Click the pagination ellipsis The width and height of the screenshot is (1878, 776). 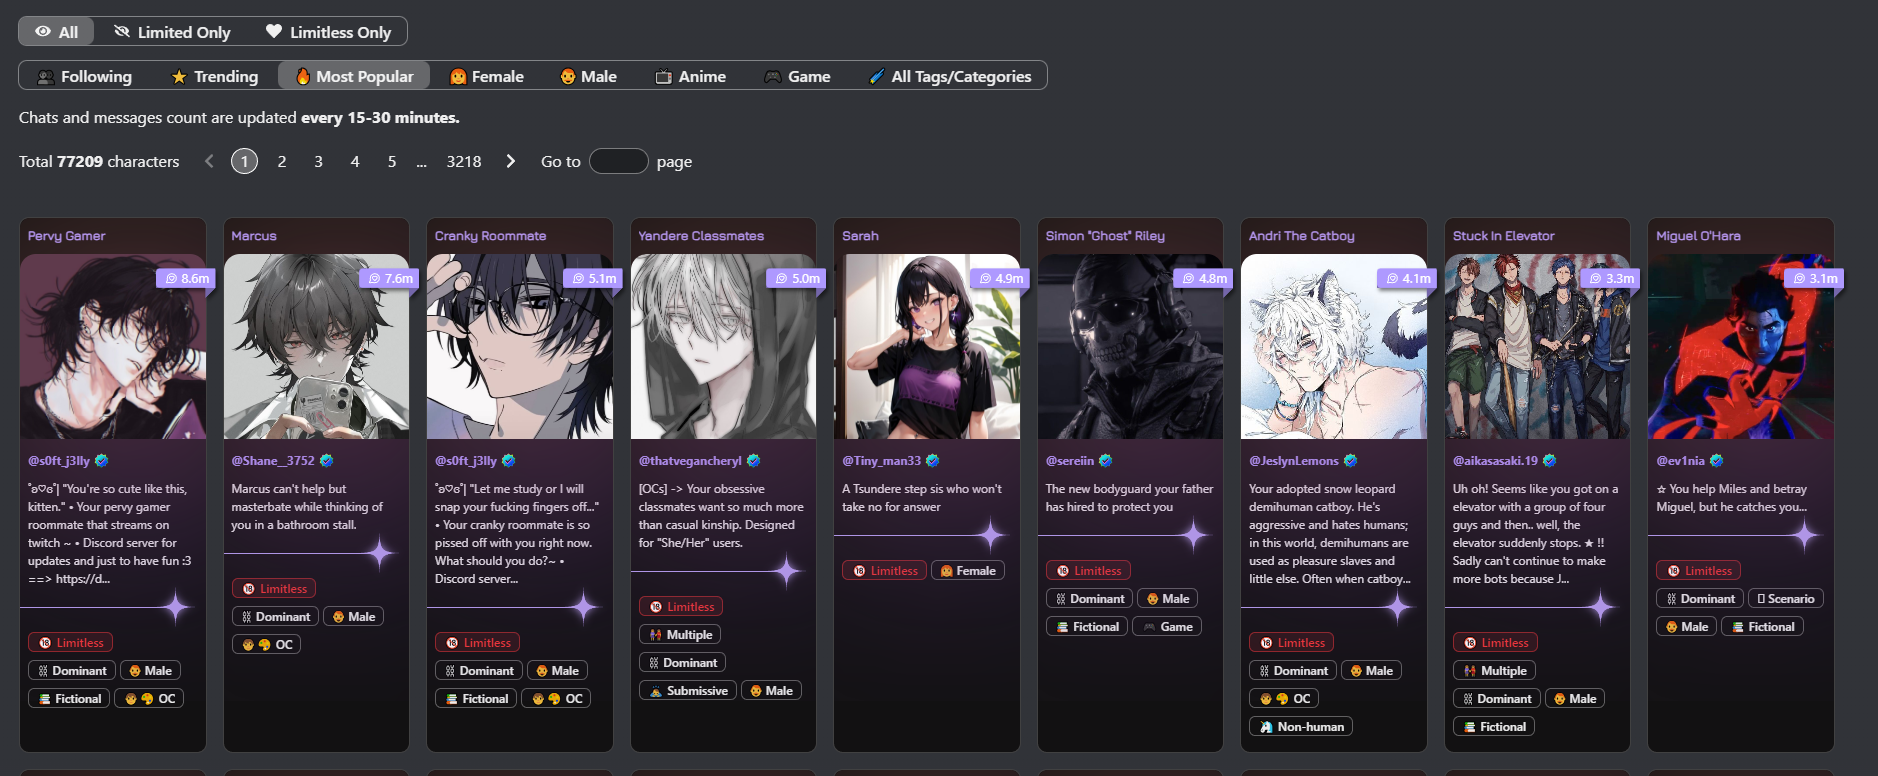pos(422,161)
